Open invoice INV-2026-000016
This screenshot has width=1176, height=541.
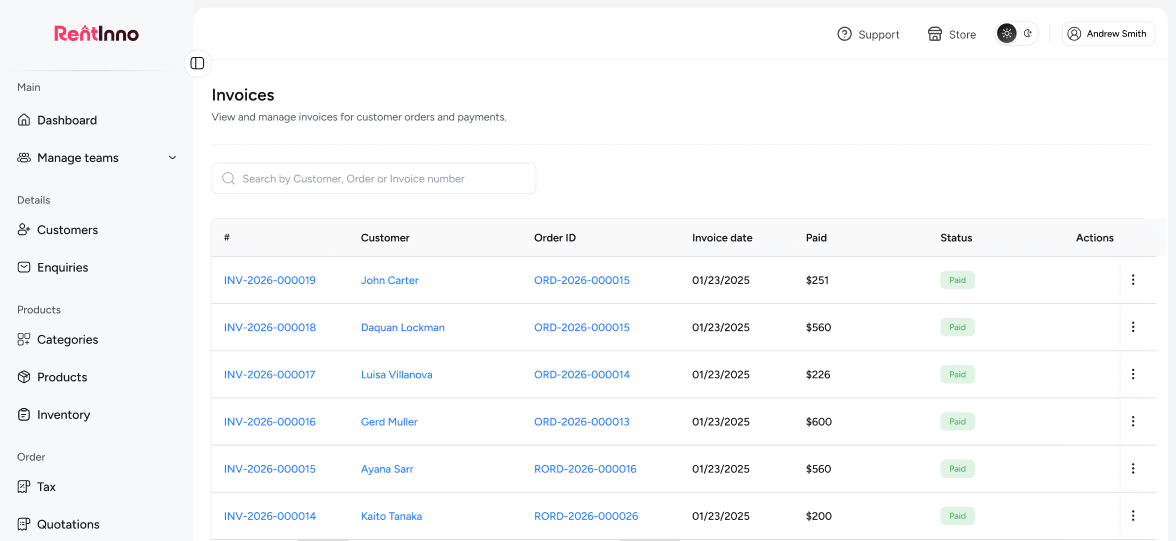pos(270,422)
